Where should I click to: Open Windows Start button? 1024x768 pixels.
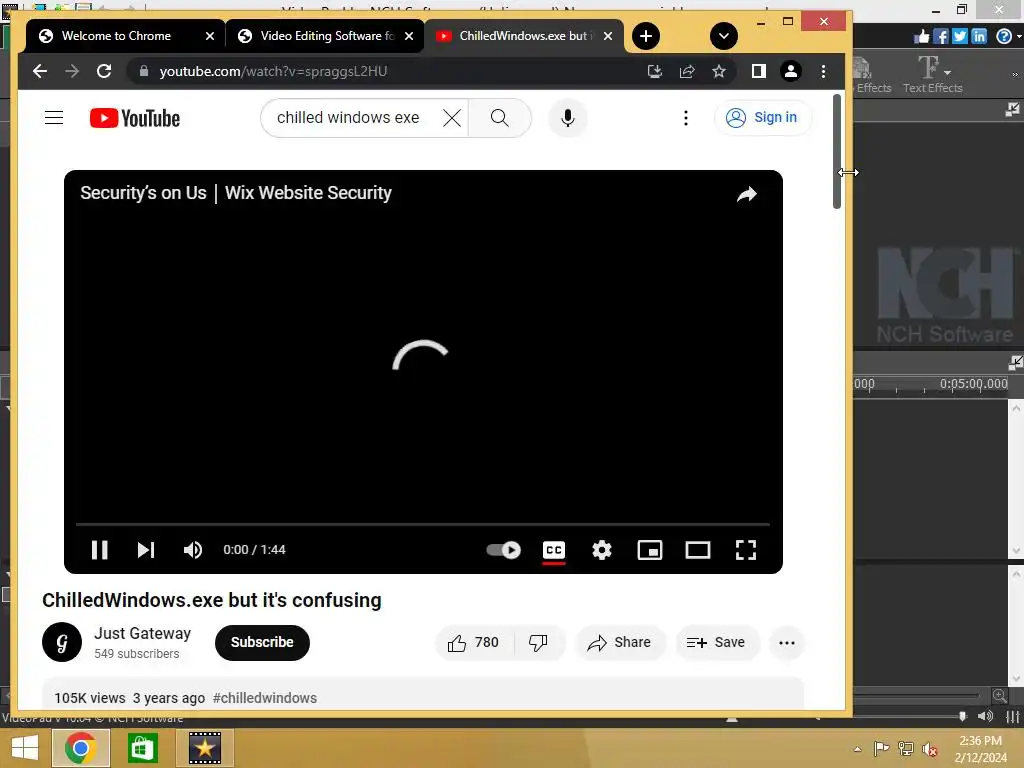pyautogui.click(x=25, y=748)
